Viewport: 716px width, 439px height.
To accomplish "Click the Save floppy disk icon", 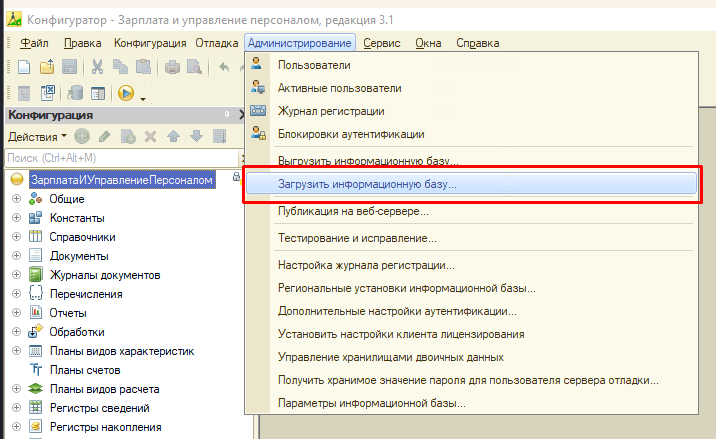I will (69, 68).
